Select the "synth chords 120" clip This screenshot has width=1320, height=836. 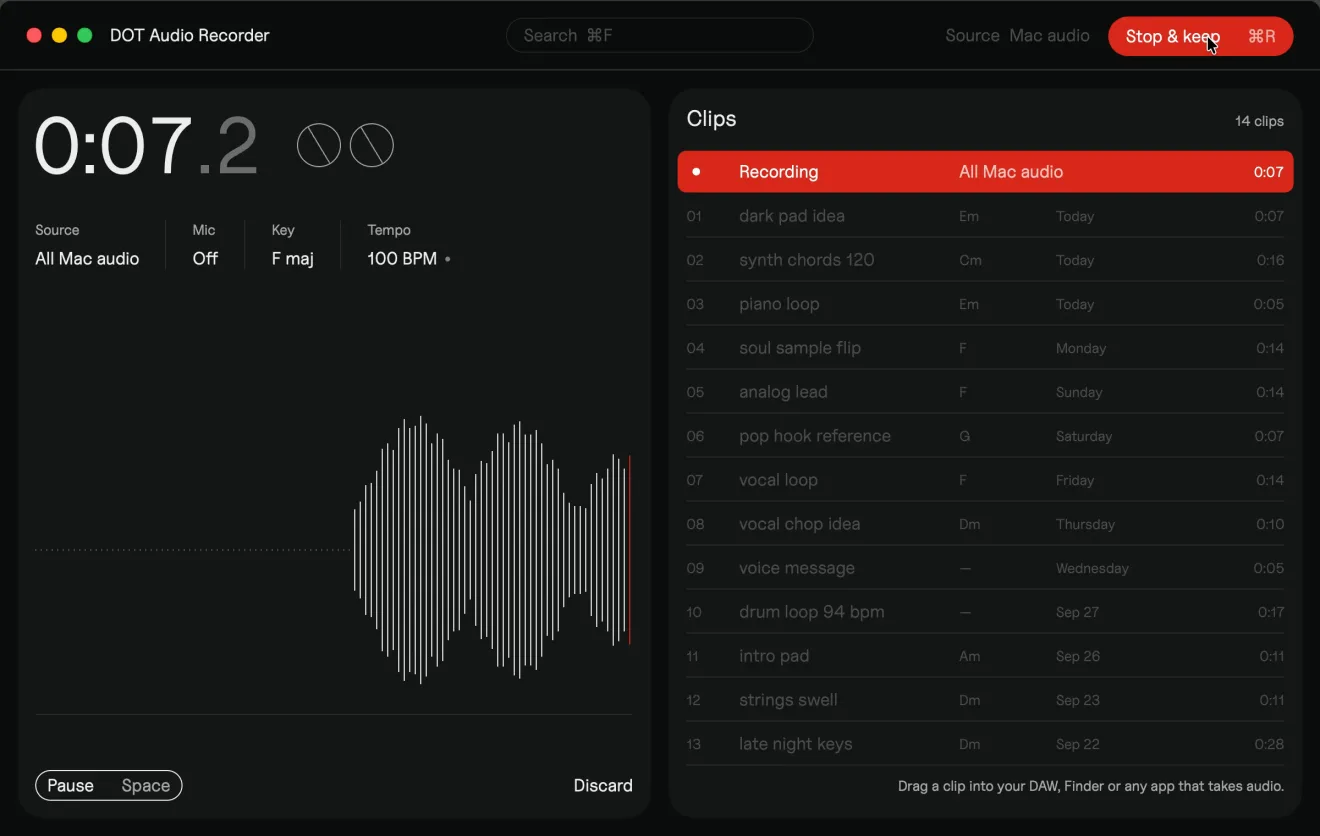click(x=985, y=260)
